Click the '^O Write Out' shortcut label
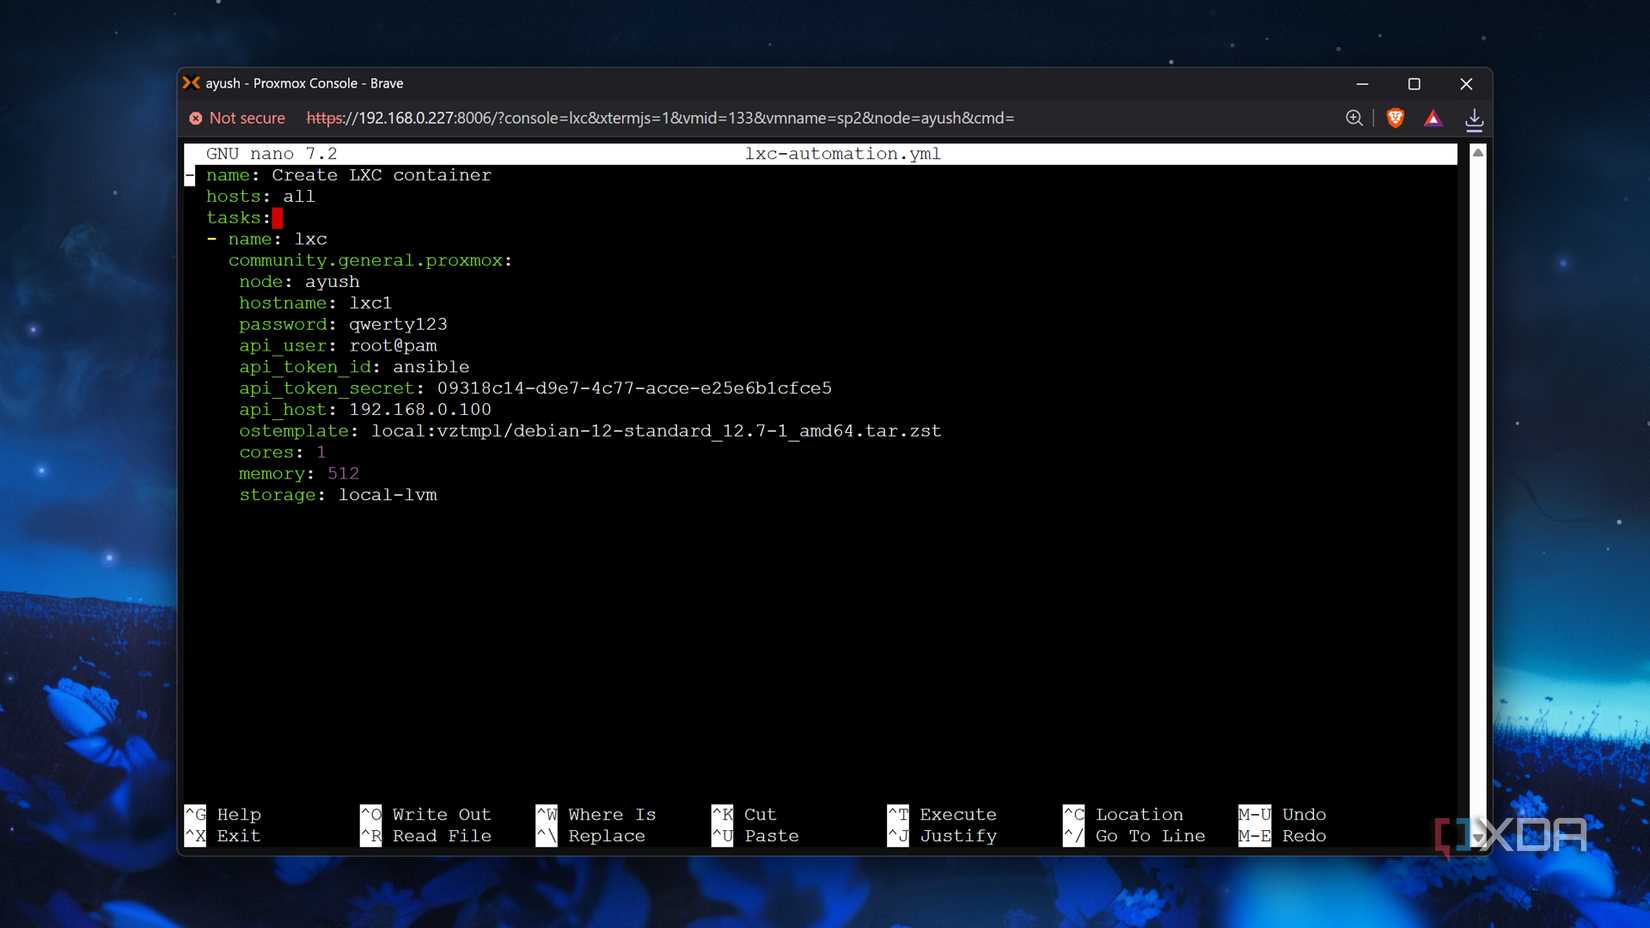 coord(426,815)
